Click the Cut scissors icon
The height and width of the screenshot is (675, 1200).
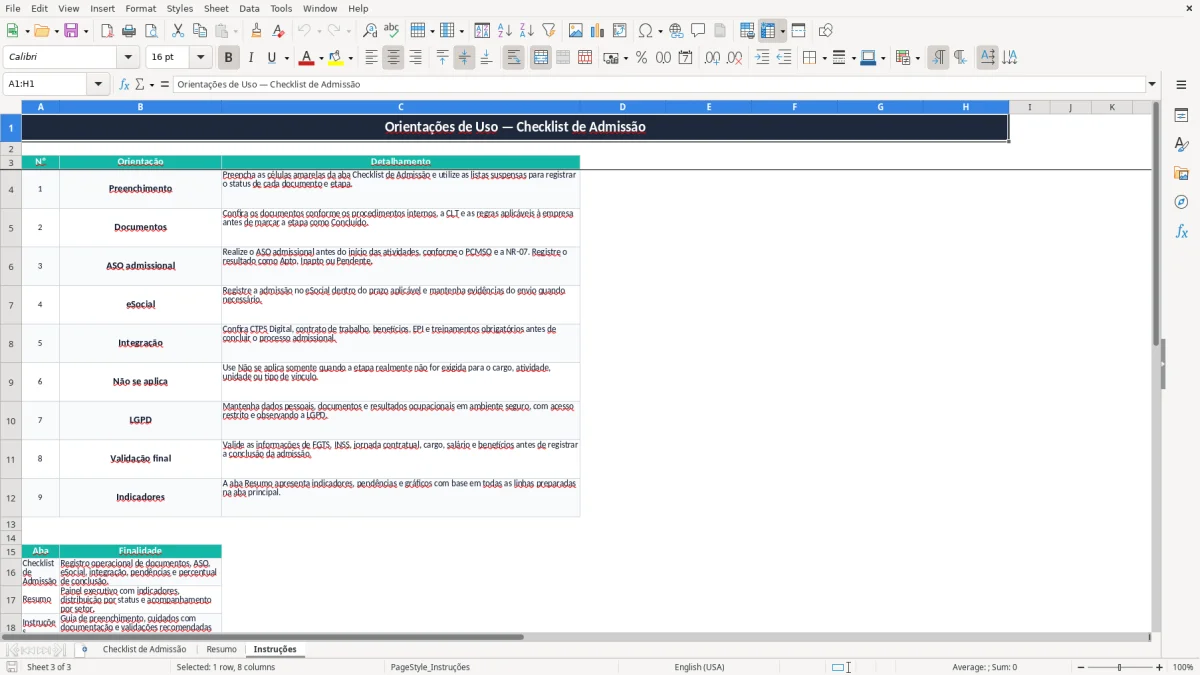(x=178, y=31)
